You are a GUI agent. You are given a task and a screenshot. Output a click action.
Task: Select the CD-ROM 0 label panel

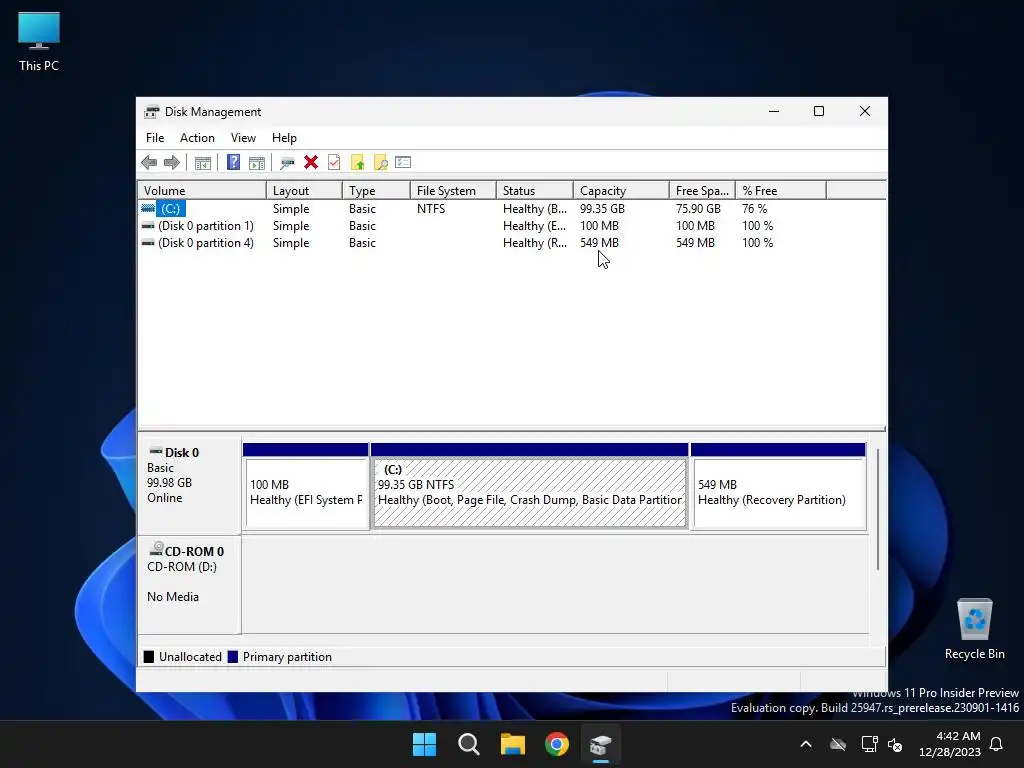pyautogui.click(x=189, y=584)
